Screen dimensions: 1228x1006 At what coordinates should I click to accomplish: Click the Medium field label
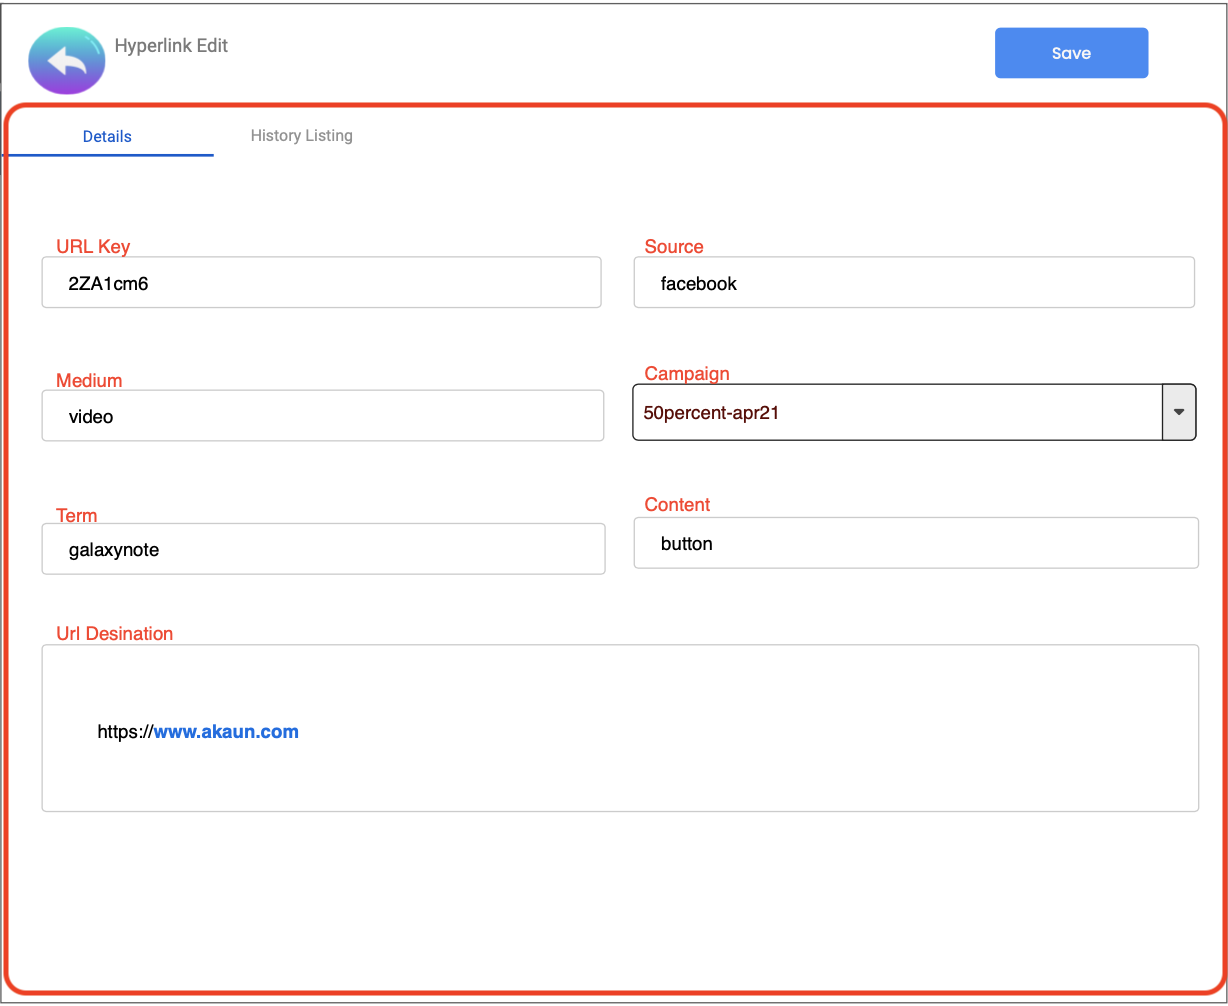89,380
